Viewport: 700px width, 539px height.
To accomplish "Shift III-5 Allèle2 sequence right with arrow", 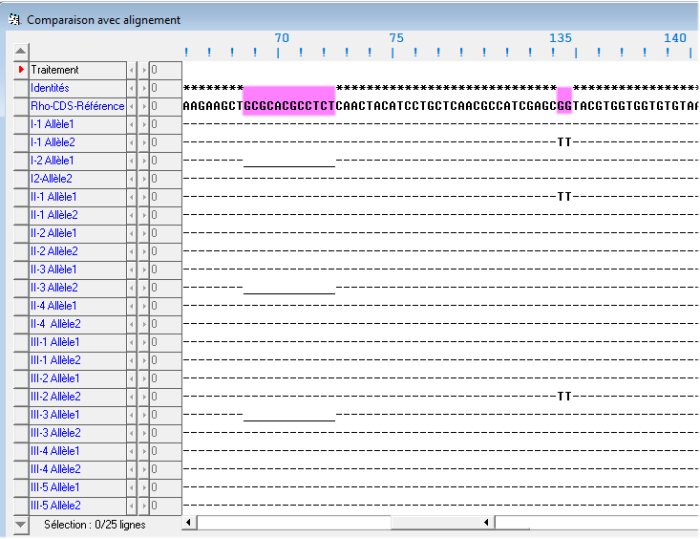I will coord(142,506).
